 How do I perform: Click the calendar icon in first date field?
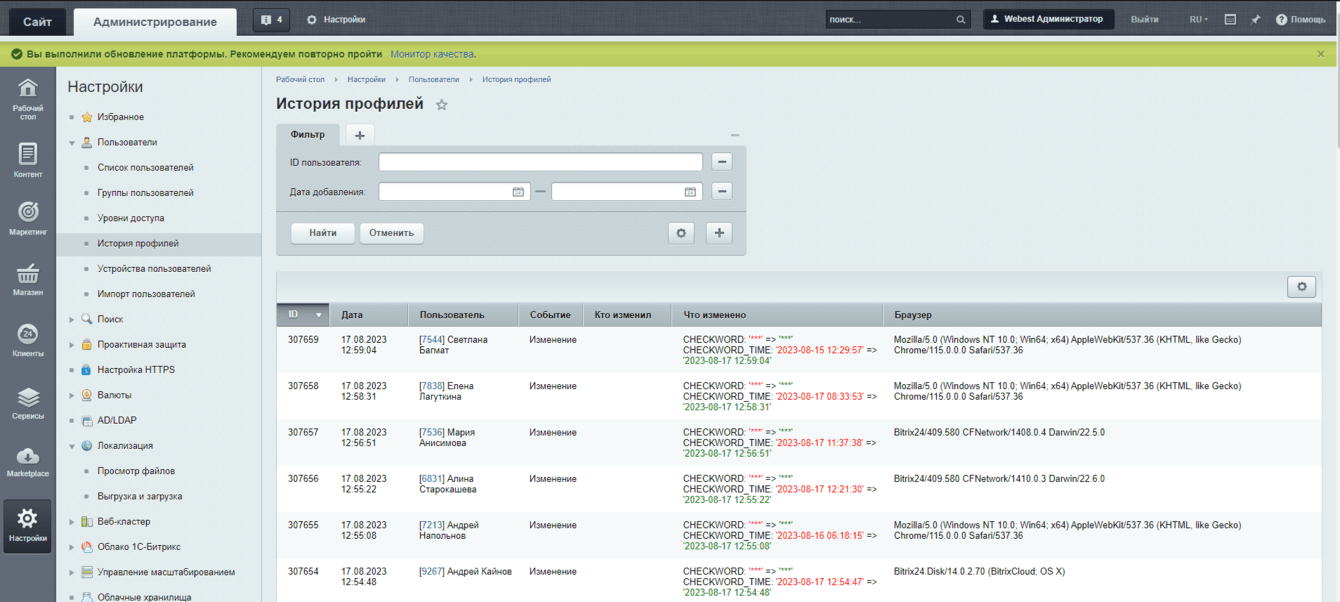(518, 192)
